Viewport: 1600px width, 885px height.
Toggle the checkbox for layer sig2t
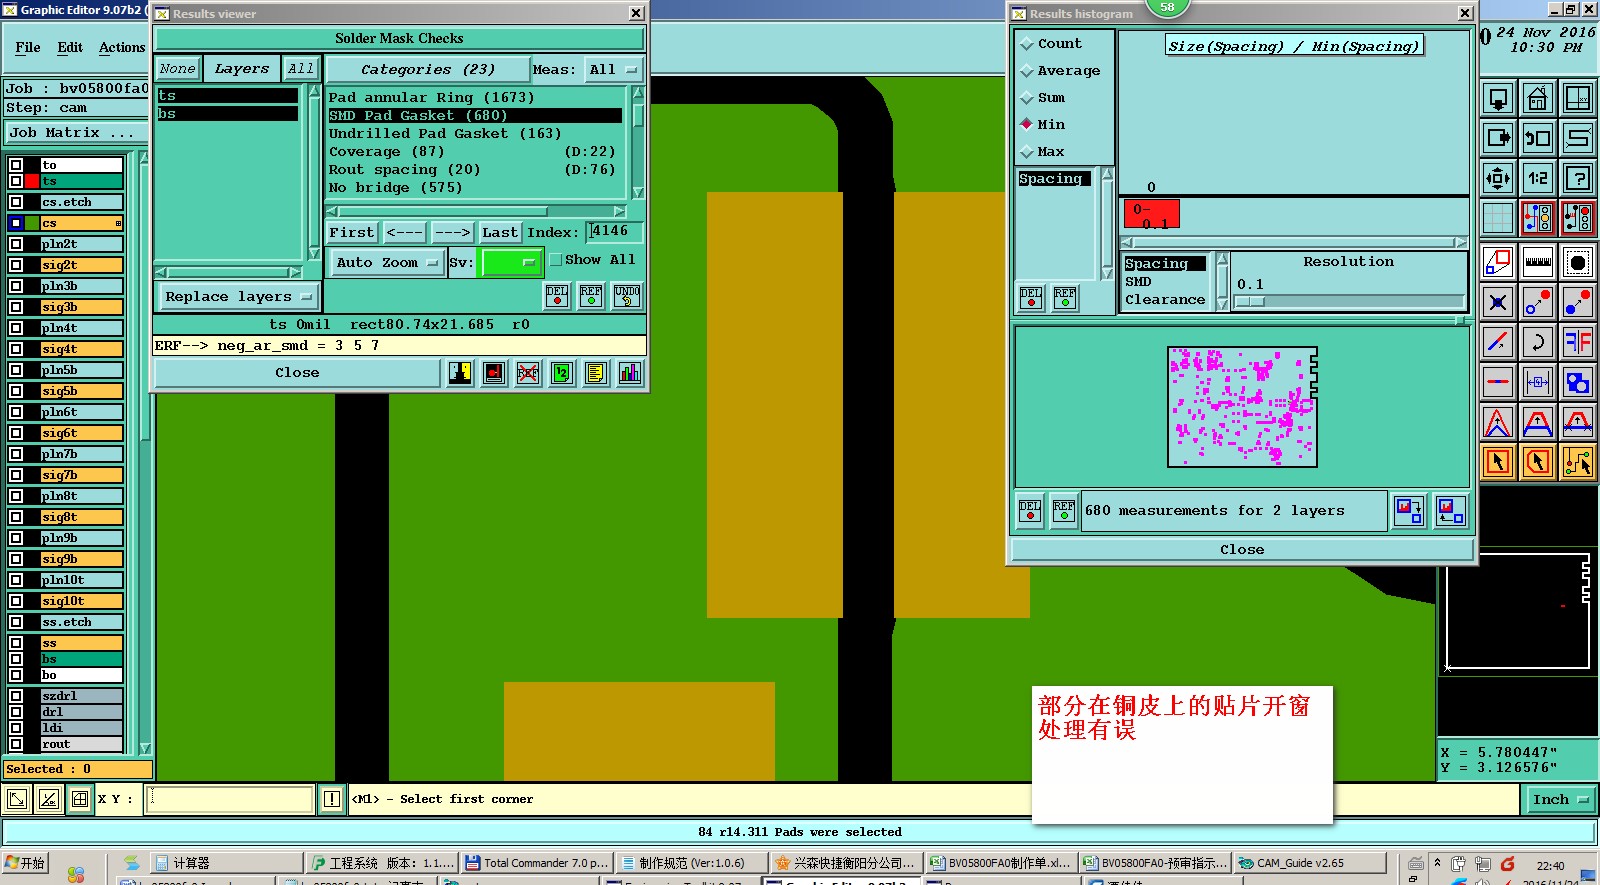[16, 265]
